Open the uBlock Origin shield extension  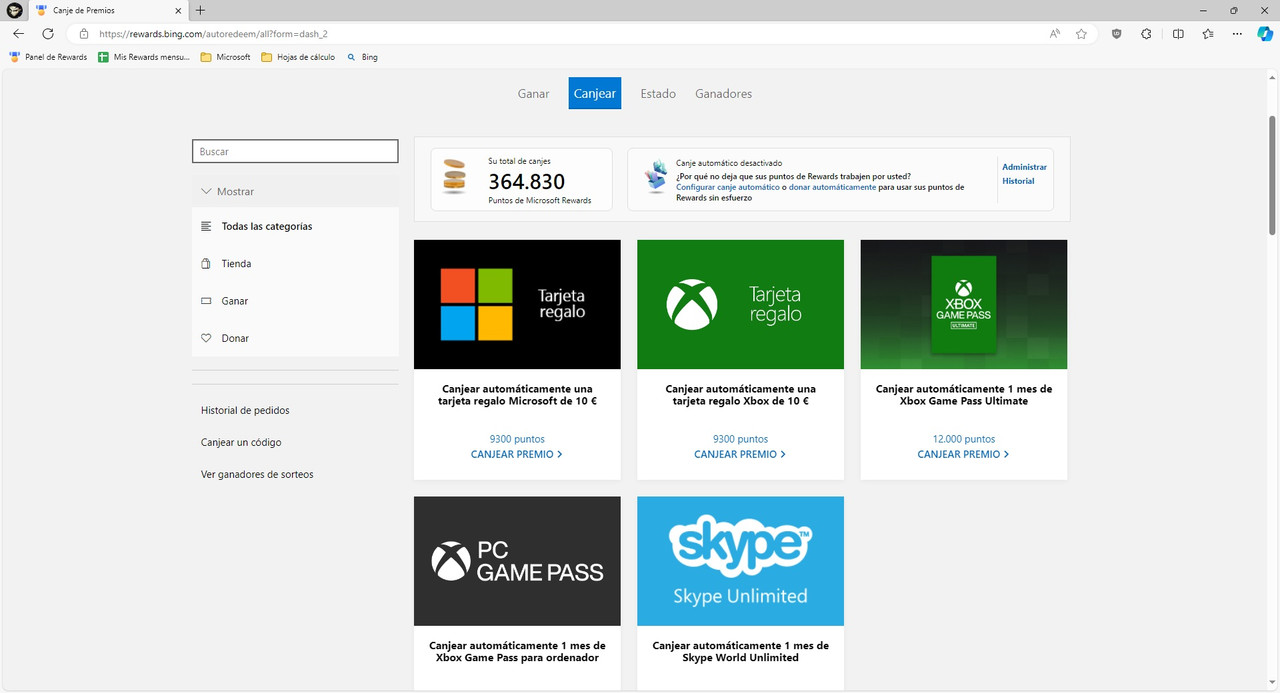pos(1117,33)
